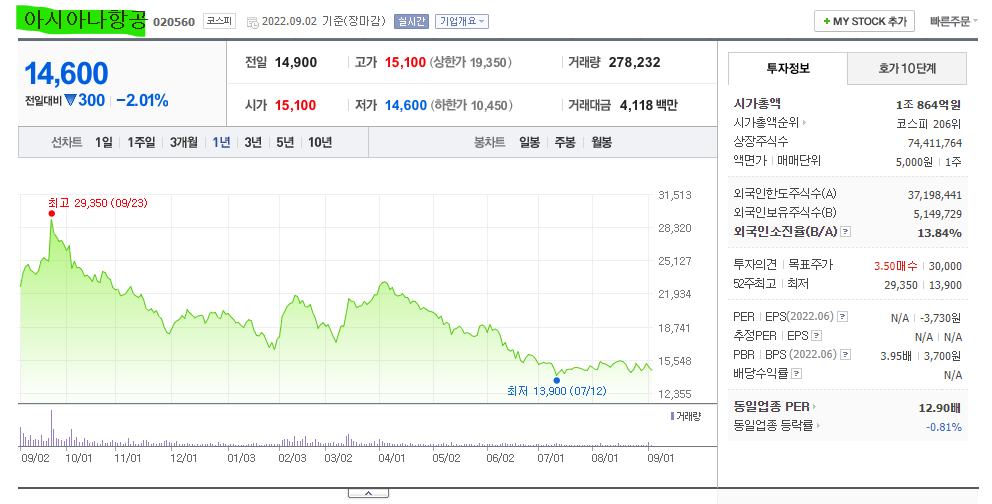Click the 실시간 real-time badge

(411, 22)
